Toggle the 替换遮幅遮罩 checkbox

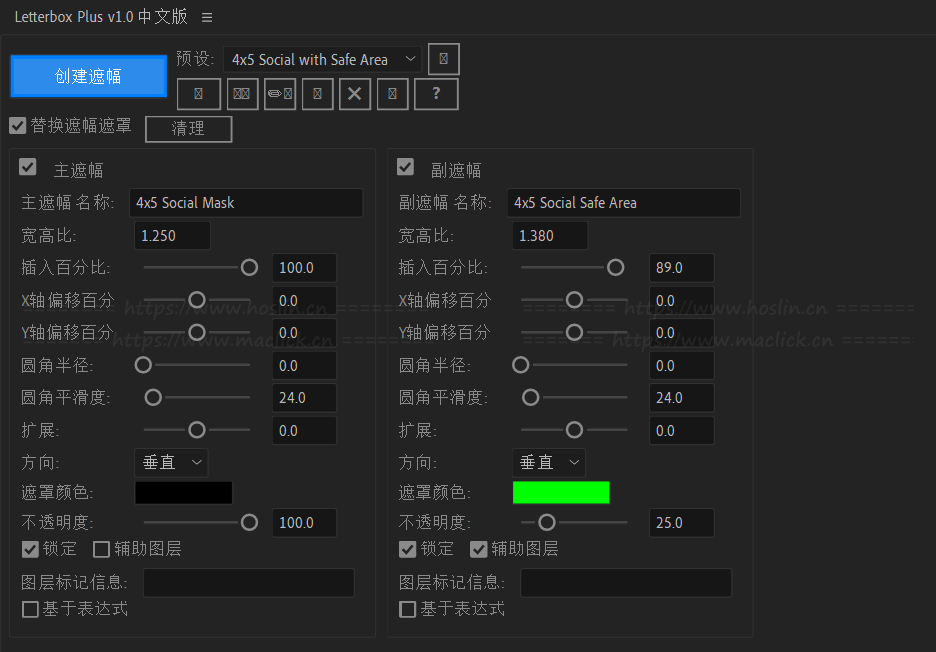pos(17,126)
